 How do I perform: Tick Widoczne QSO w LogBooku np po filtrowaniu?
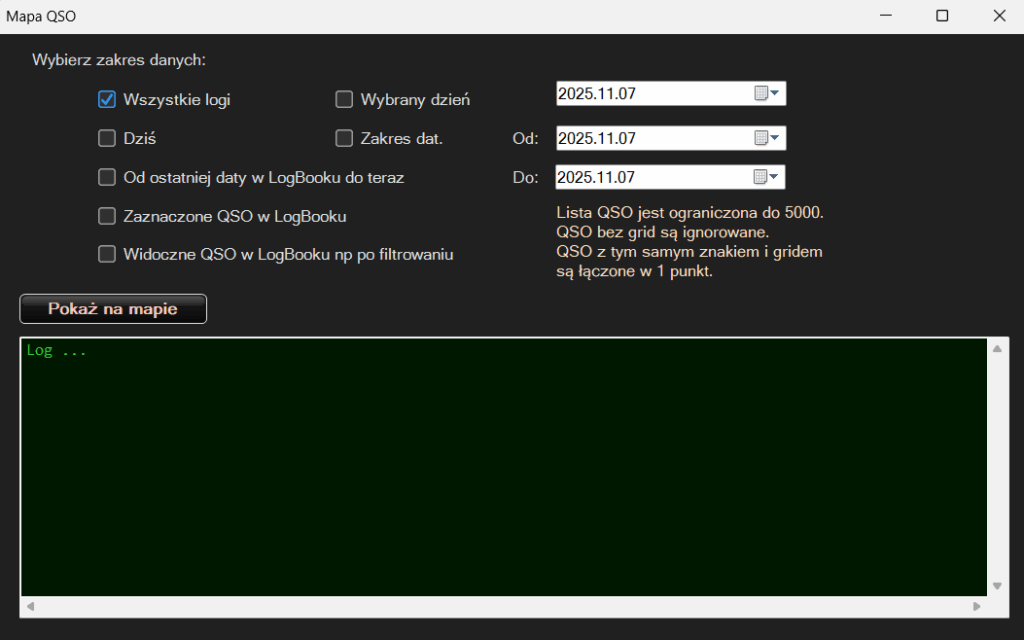[x=107, y=254]
